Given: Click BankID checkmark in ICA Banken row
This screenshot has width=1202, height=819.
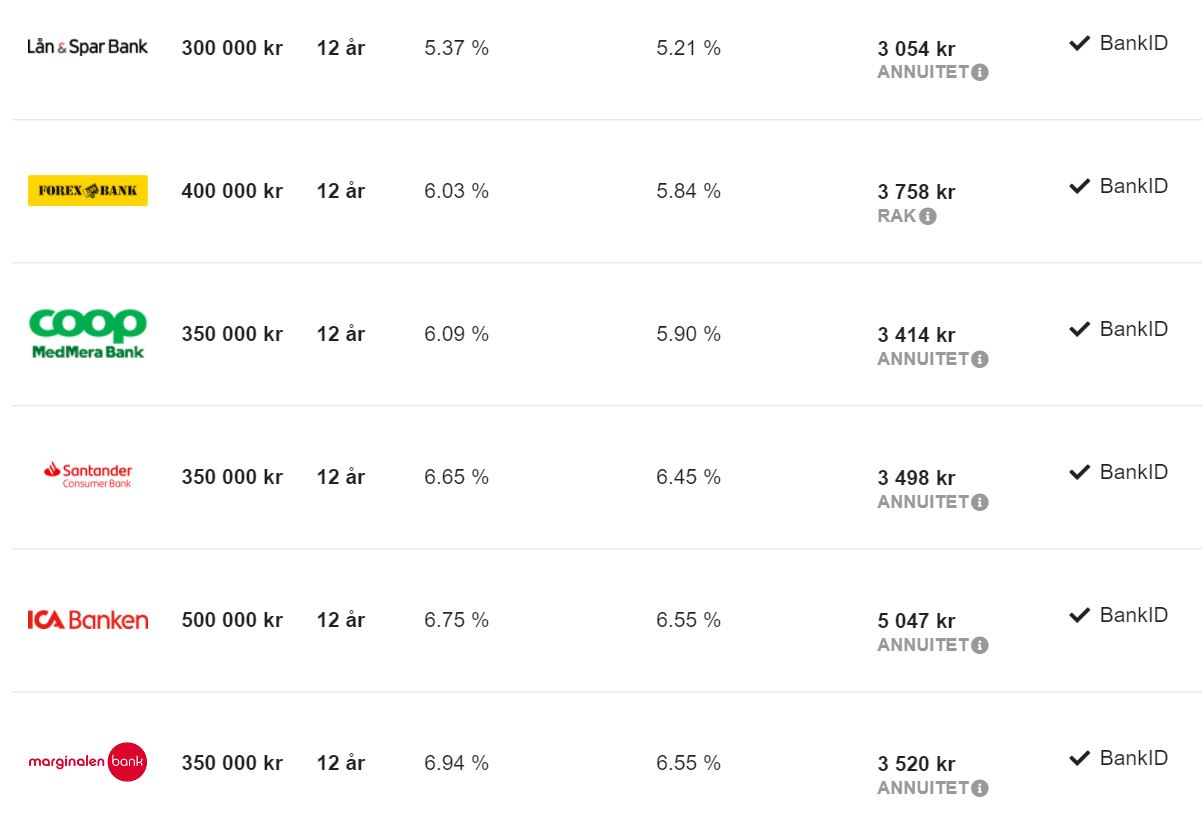Looking at the screenshot, I should tap(1079, 615).
